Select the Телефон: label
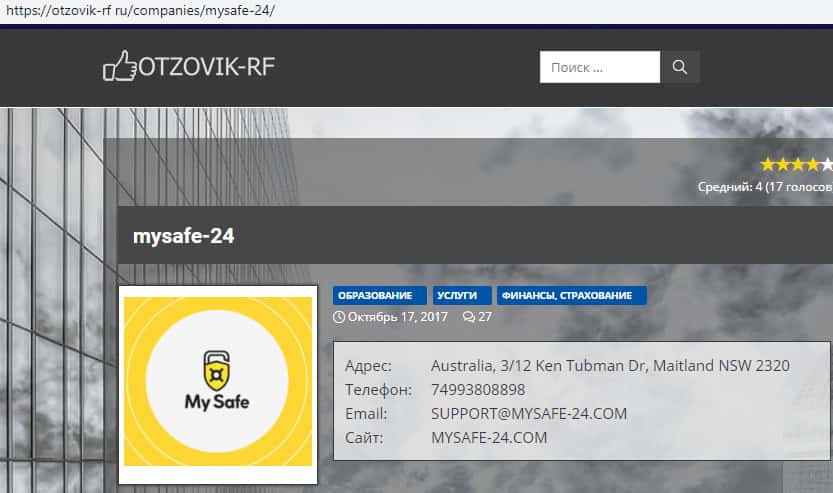833x493 pixels. [x=378, y=390]
